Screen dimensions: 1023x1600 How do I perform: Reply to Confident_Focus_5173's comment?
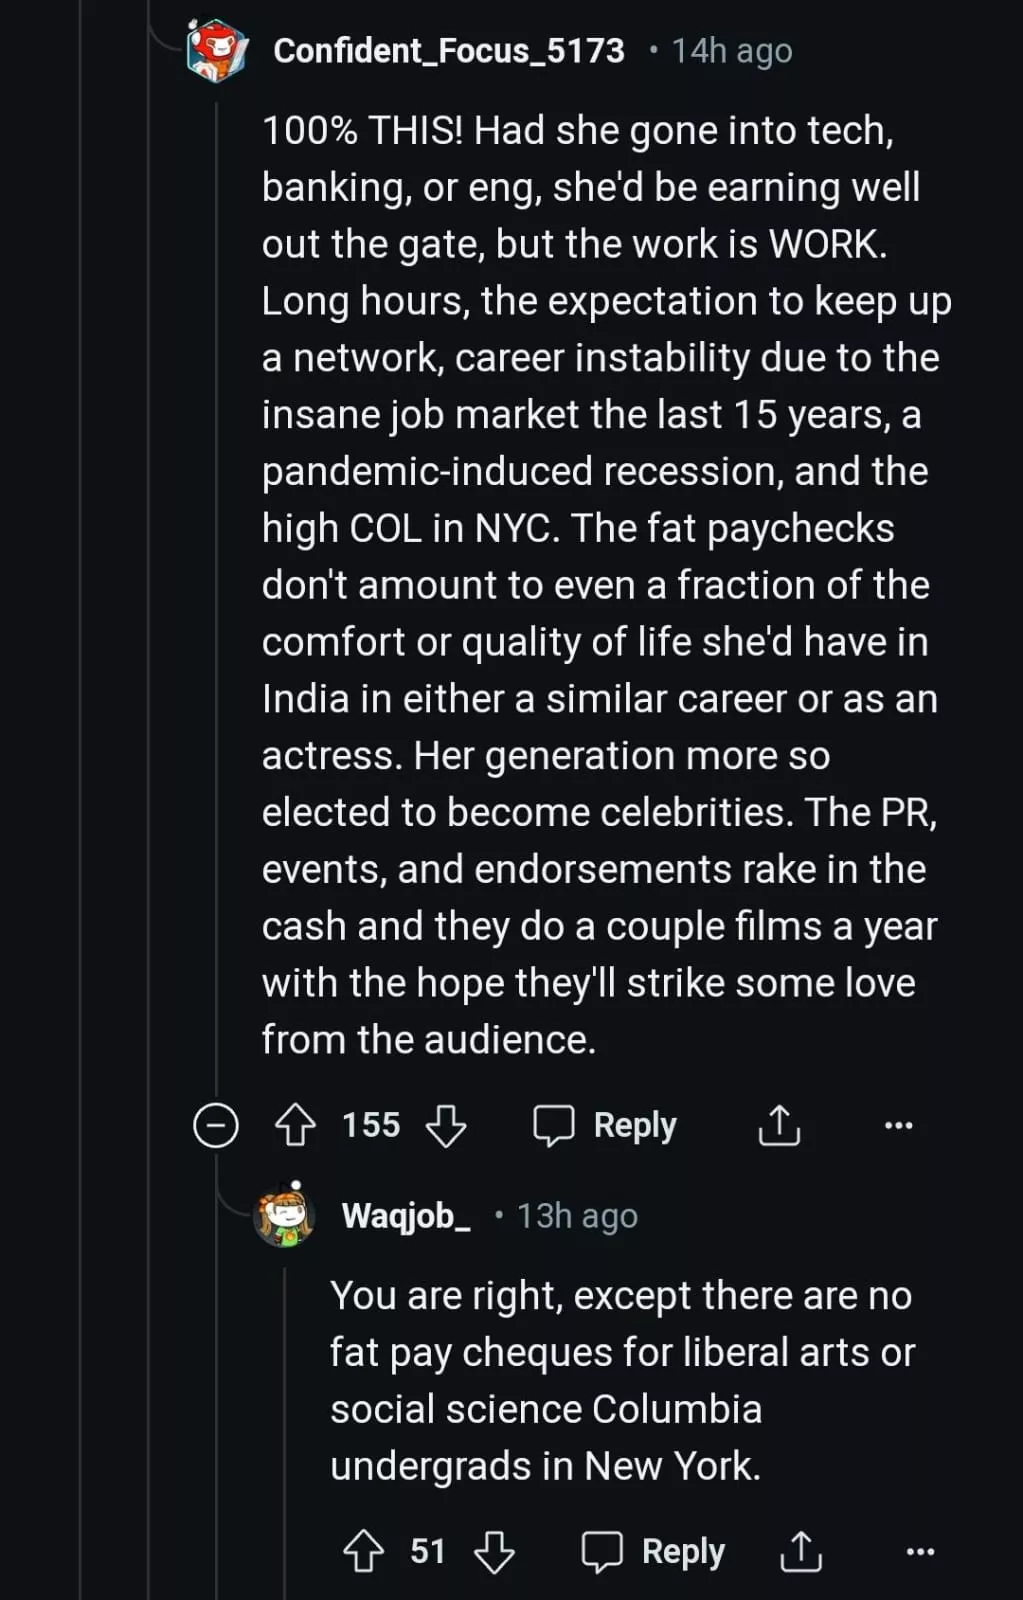[605, 1125]
